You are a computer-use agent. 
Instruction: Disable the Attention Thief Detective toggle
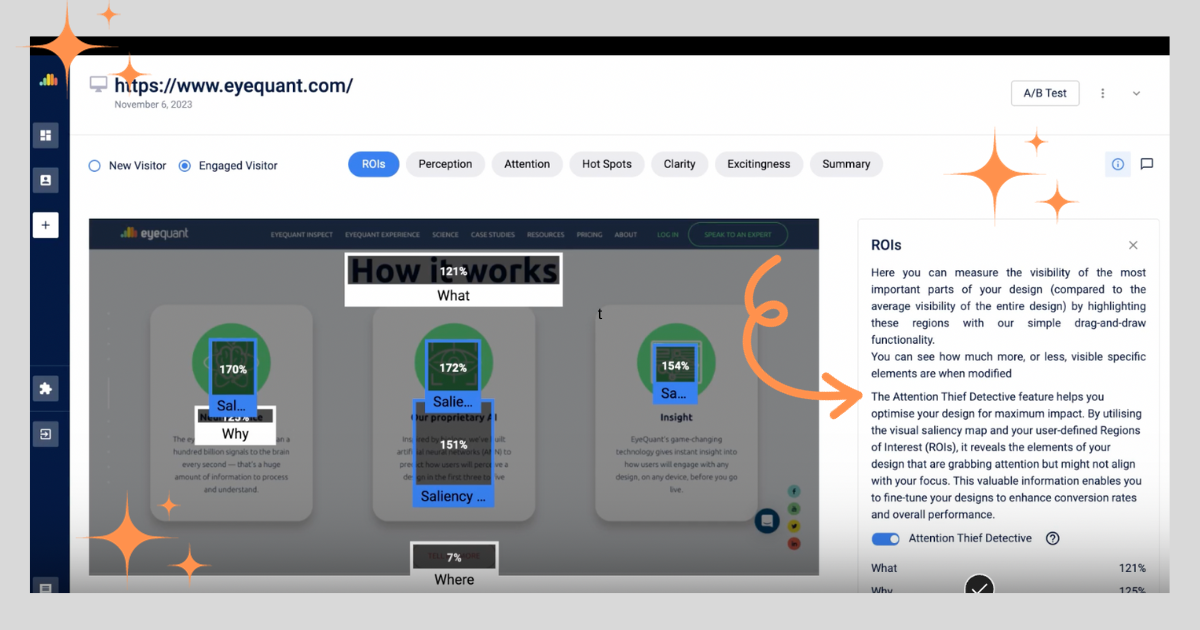click(x=885, y=539)
